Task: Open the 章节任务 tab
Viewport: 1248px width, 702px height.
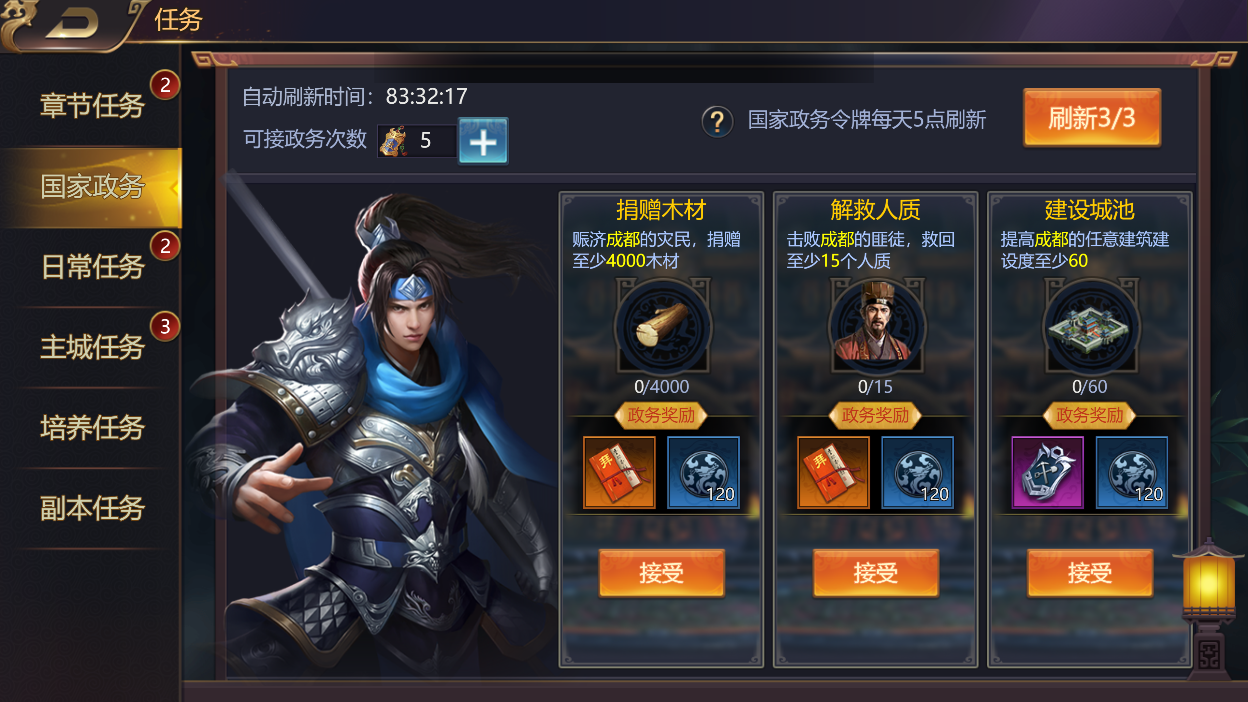Action: [x=92, y=105]
